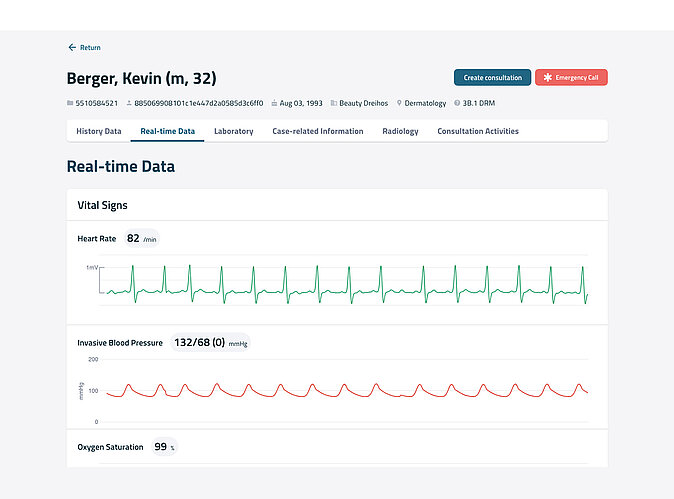The height and width of the screenshot is (499, 674).
Task: Click the round icon before 3B.1 DRM
Action: (457, 103)
